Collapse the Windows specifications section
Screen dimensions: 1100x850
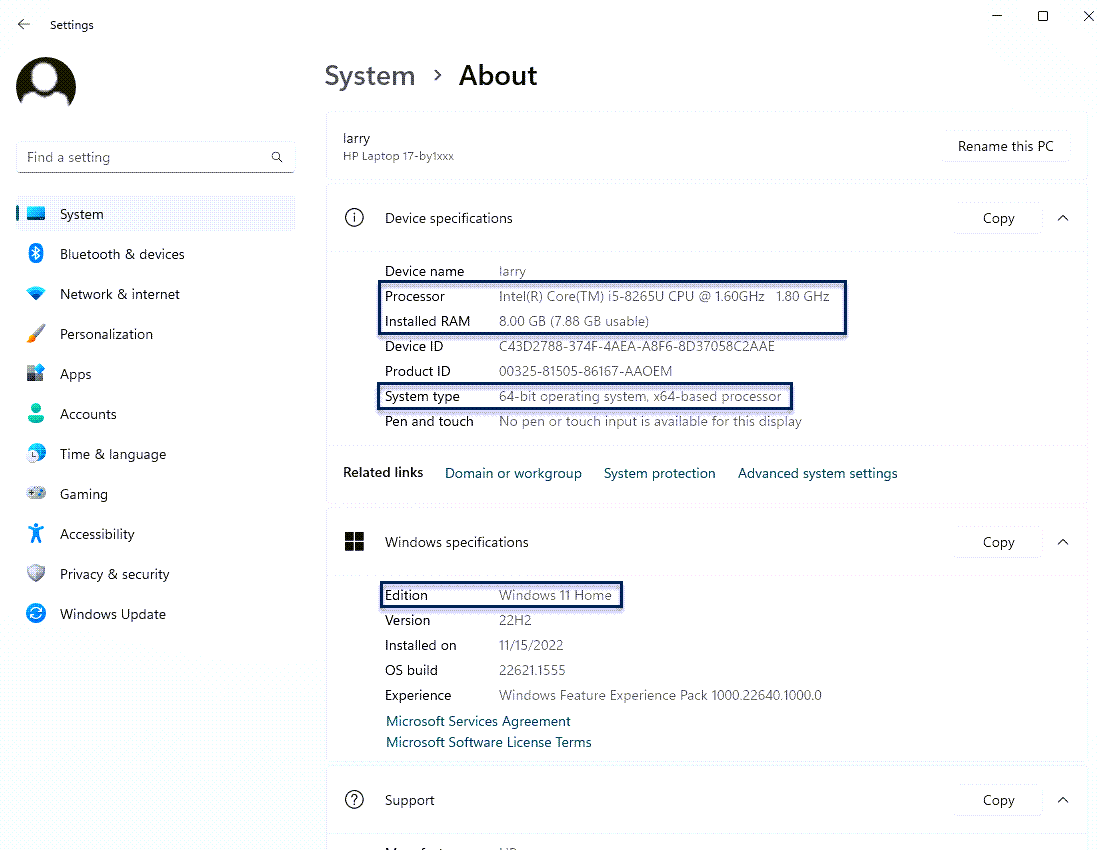[1063, 542]
